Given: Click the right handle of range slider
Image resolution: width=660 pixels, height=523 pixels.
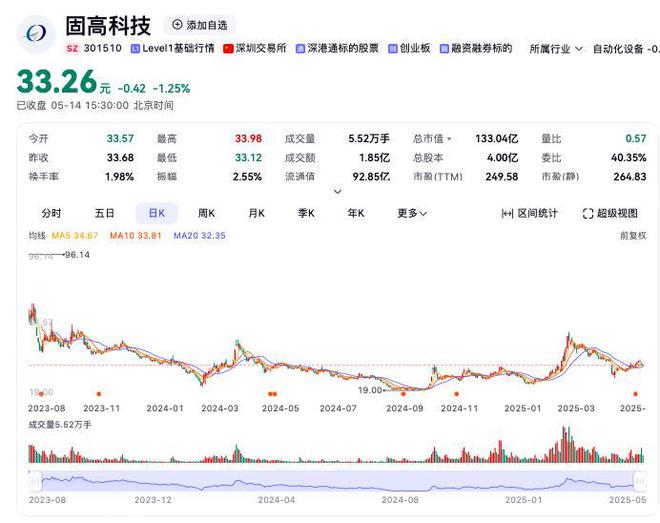Looking at the screenshot, I should 640,481.
